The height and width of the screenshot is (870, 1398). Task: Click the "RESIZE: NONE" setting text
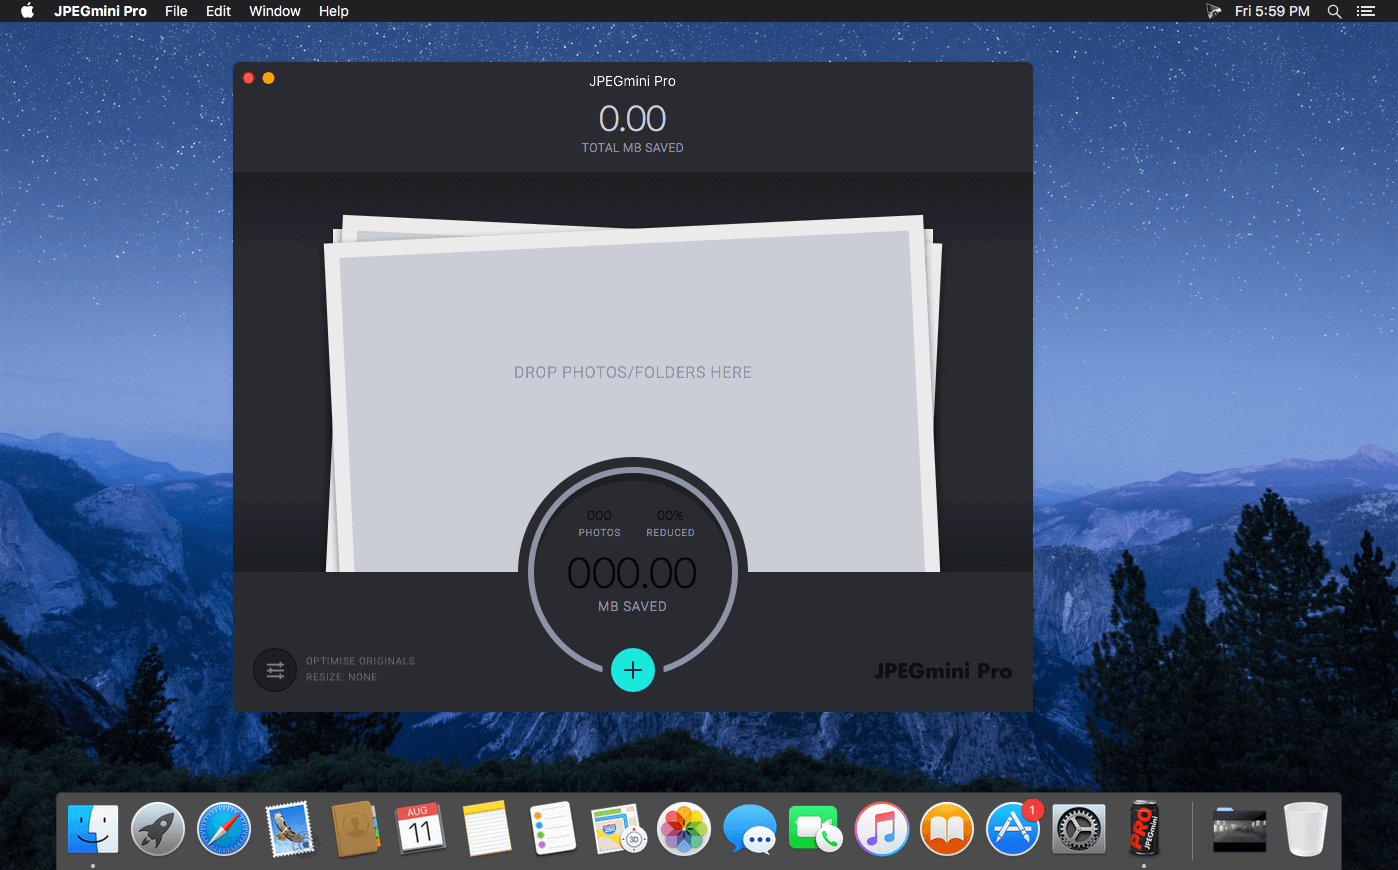tap(341, 677)
